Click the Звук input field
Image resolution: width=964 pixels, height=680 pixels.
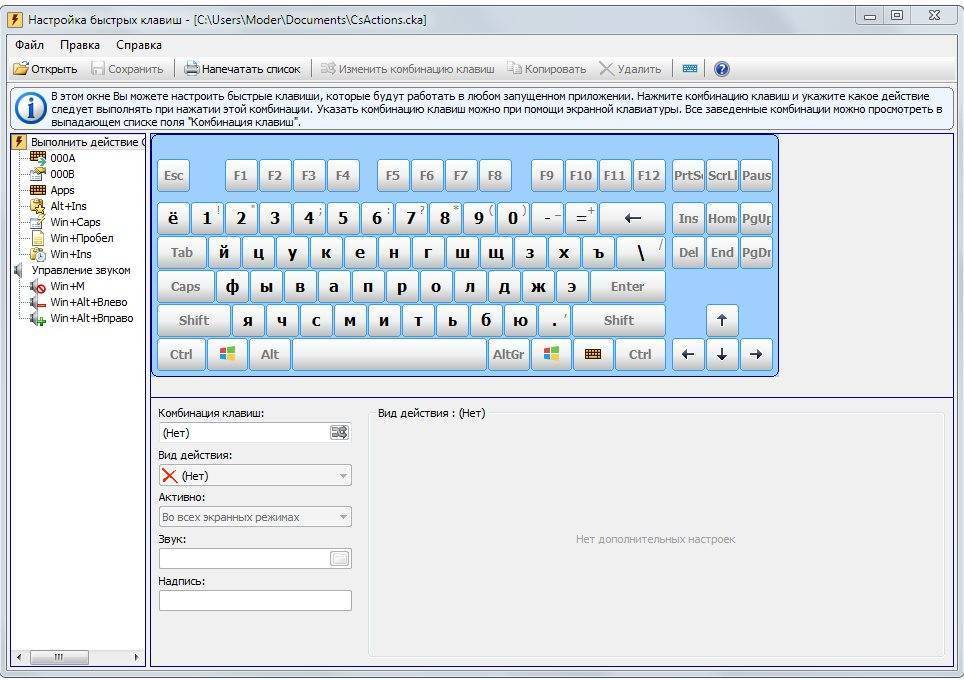pyautogui.click(x=255, y=559)
